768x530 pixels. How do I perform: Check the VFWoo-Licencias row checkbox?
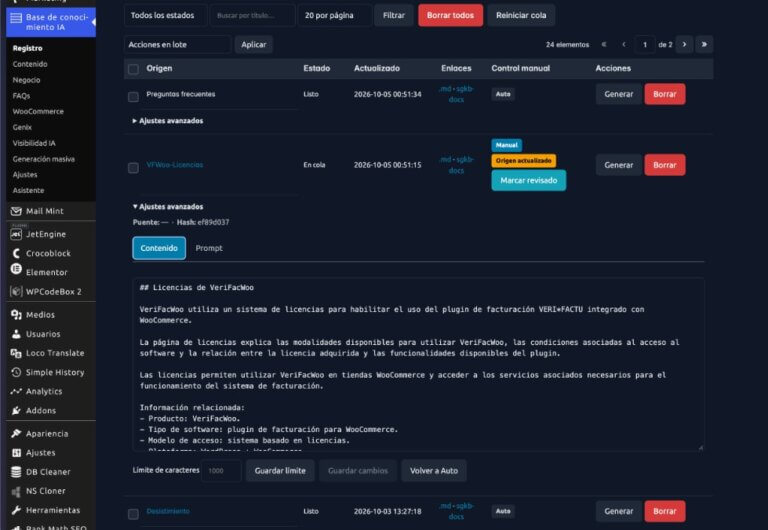133,168
